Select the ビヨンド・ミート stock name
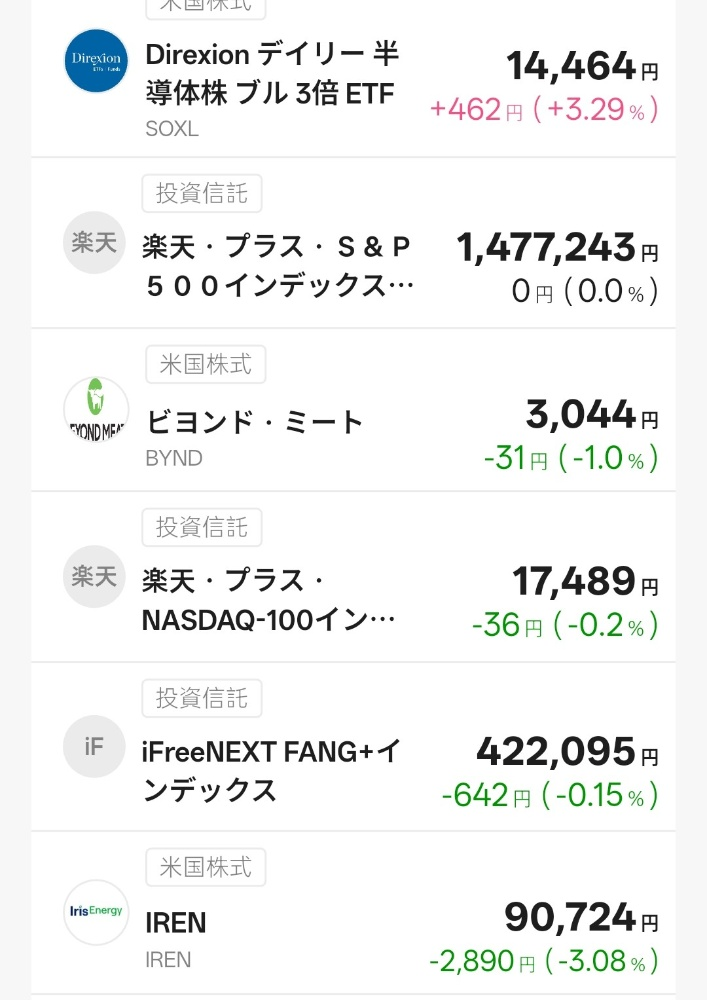The width and height of the screenshot is (707, 1000). coord(254,422)
